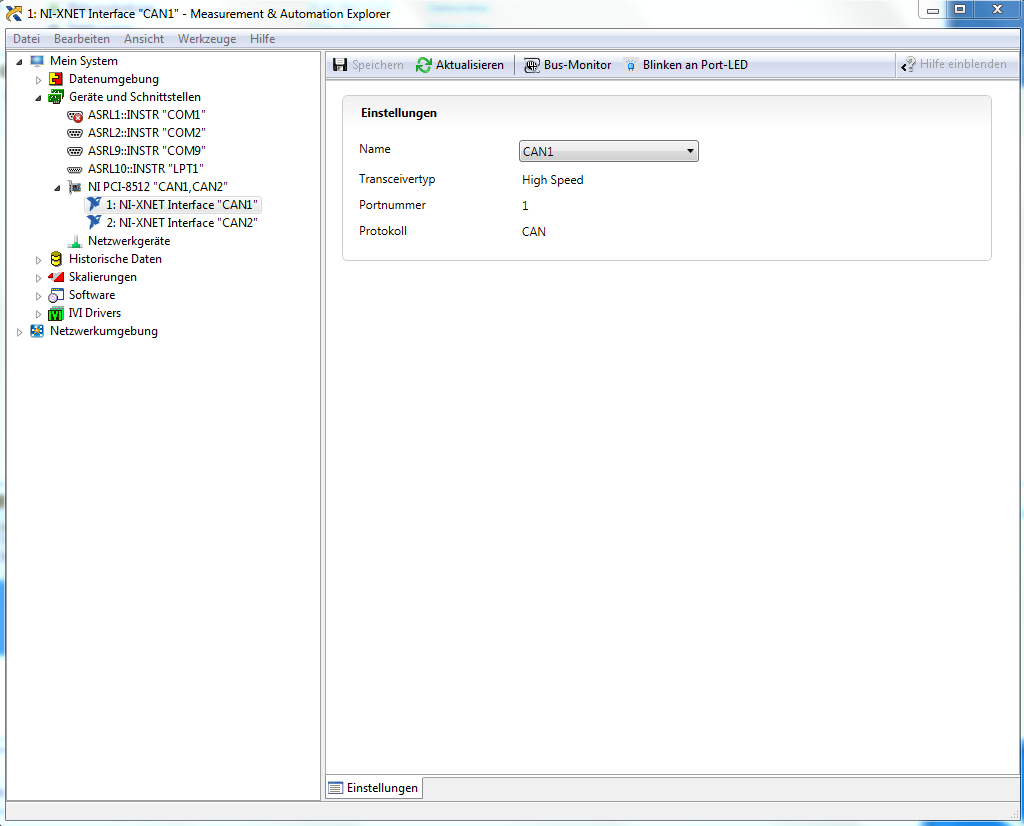Expand the Netzwerkumgebung node

tap(19, 332)
